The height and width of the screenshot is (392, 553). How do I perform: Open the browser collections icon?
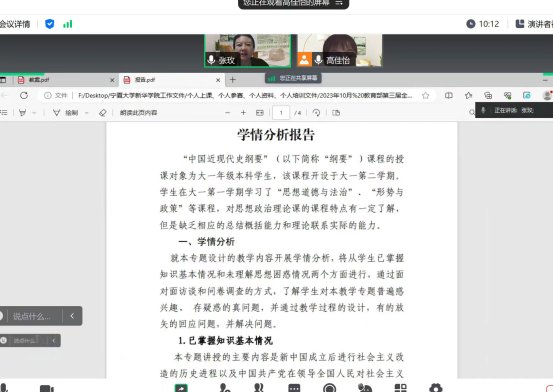pos(488,95)
